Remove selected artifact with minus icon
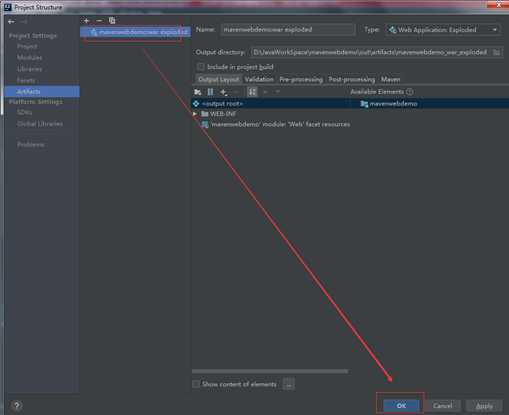The height and width of the screenshot is (415, 509). tap(99, 21)
